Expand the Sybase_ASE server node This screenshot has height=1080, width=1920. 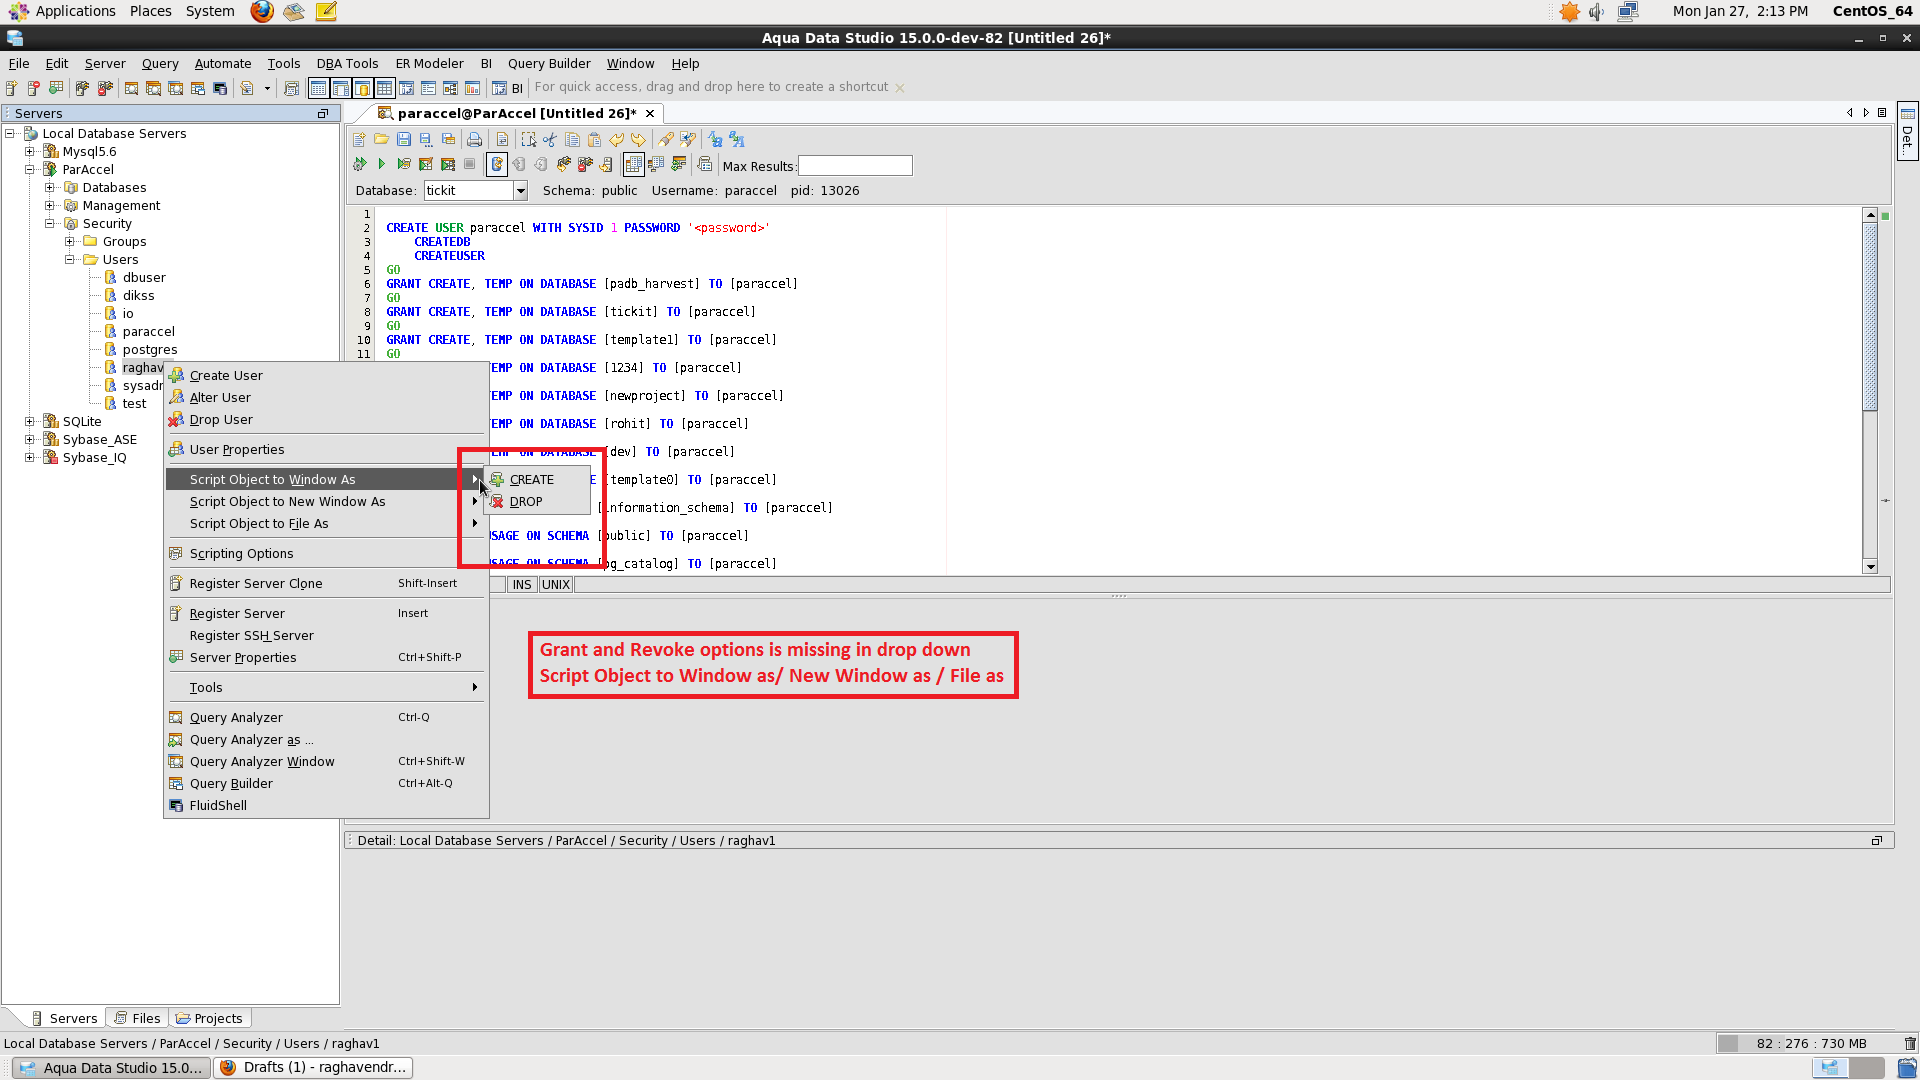click(30, 440)
